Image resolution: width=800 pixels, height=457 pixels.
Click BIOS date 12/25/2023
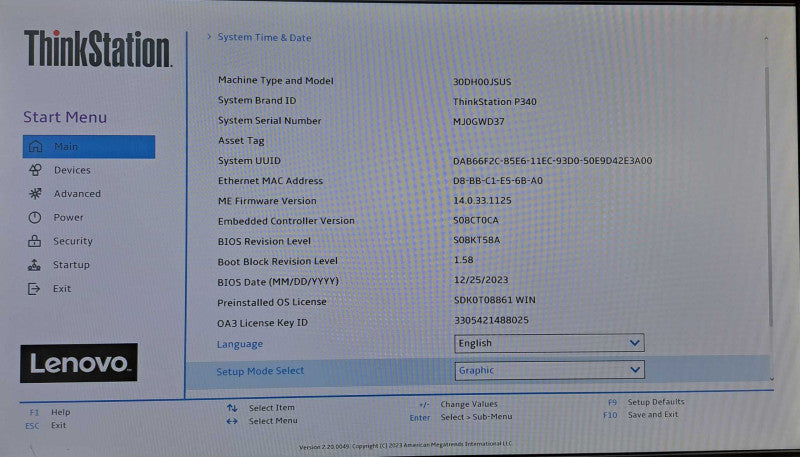coord(481,280)
